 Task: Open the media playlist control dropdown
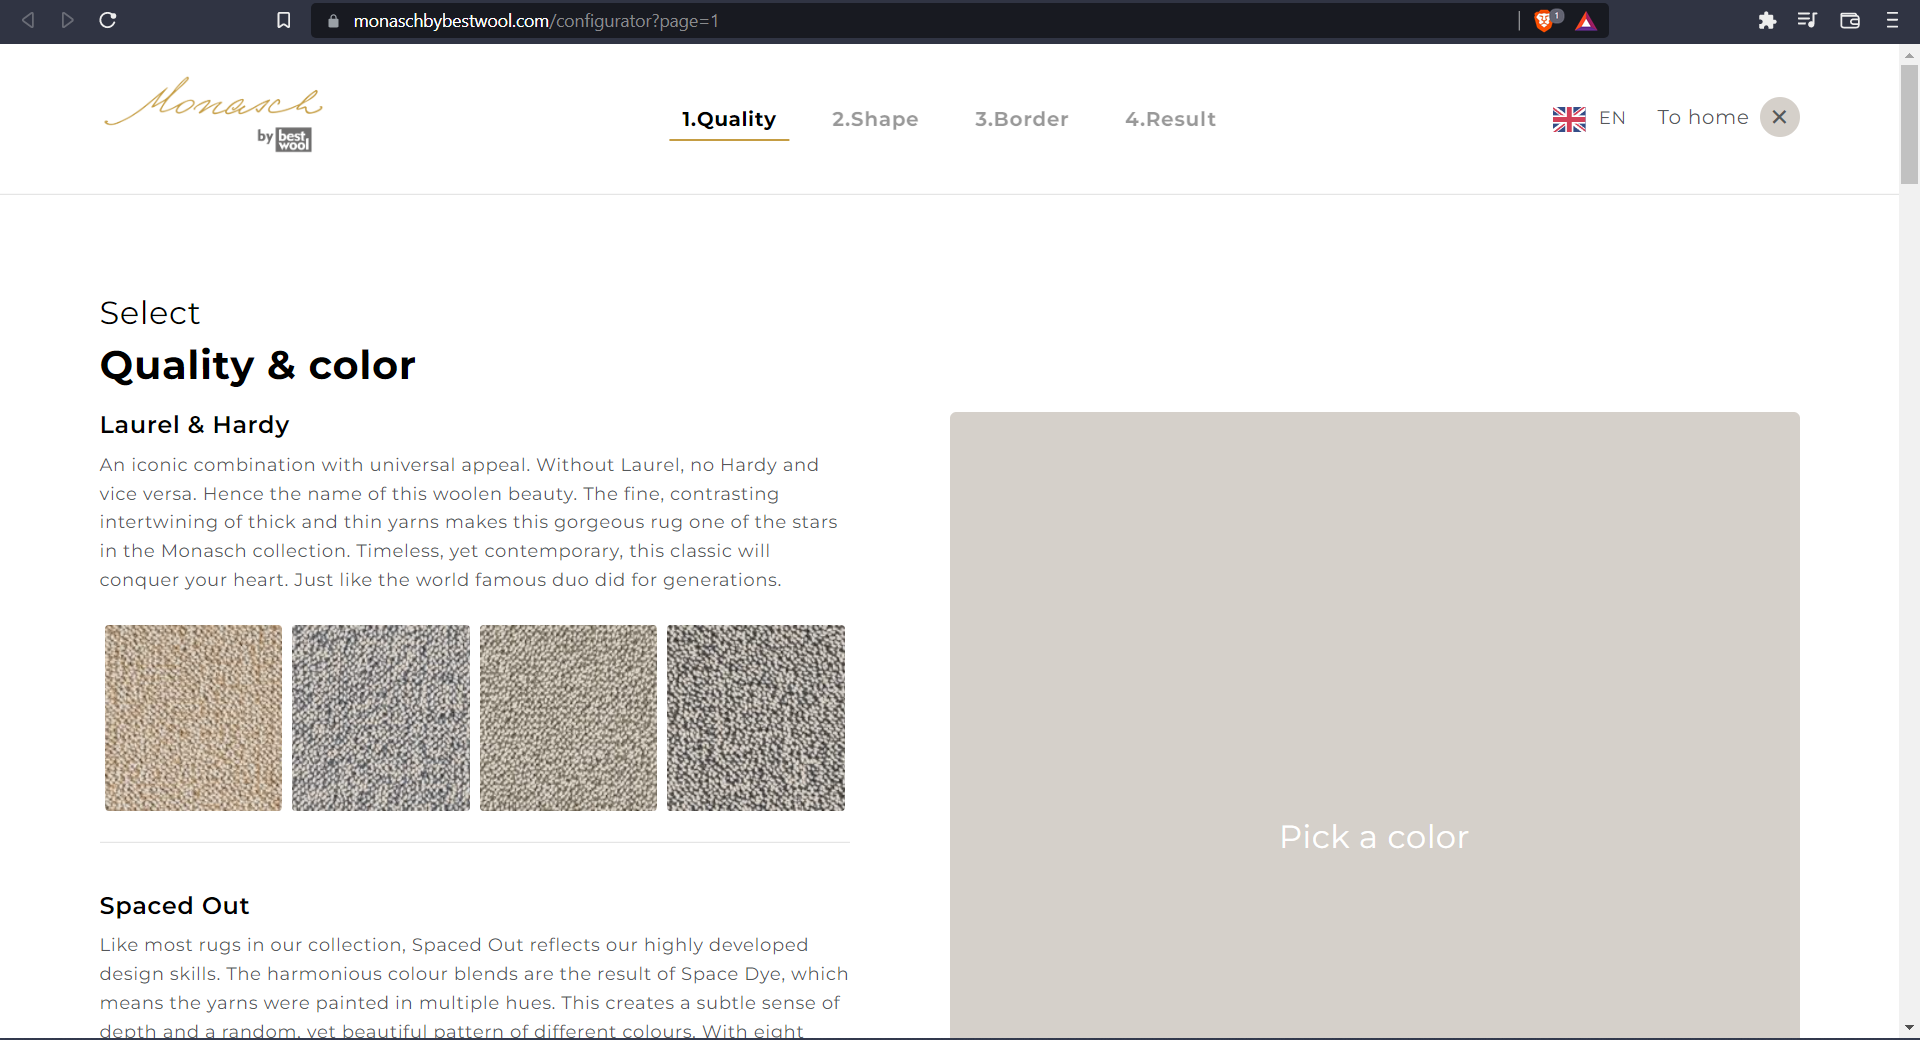click(x=1808, y=20)
